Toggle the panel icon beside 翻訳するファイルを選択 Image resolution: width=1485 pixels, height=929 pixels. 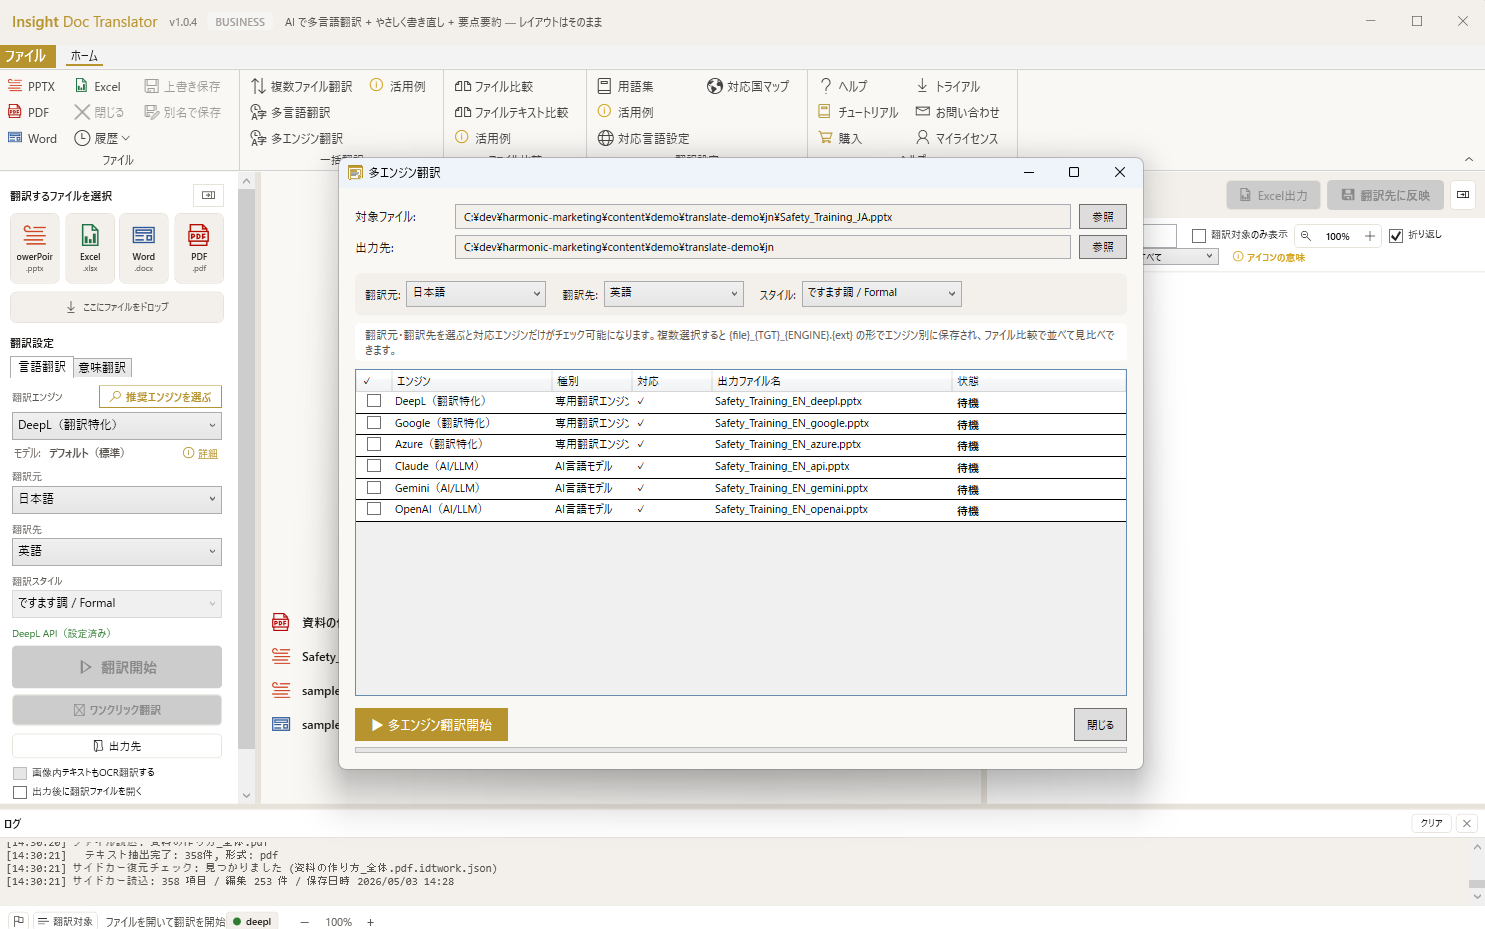point(208,195)
